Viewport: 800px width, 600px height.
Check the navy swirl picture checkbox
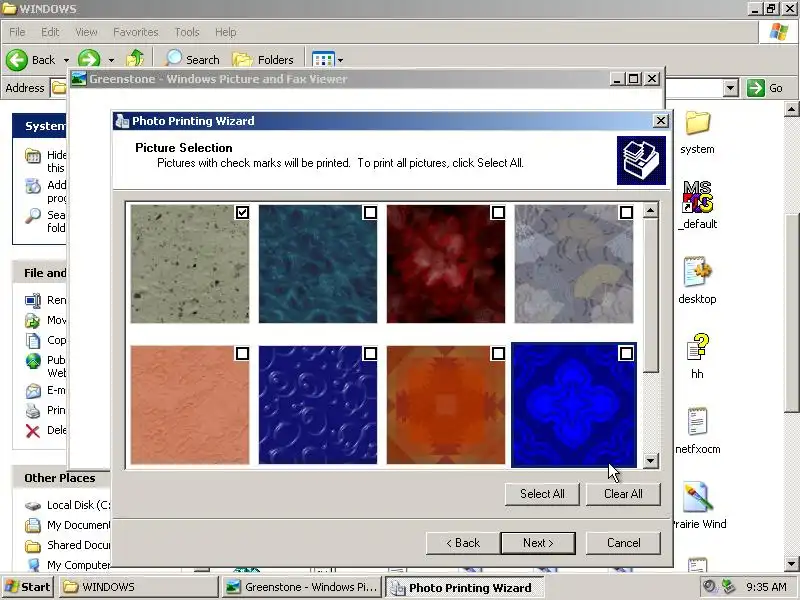(370, 354)
